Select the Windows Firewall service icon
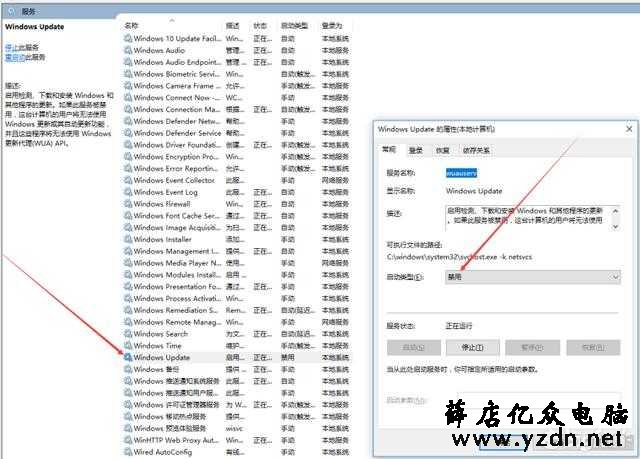The height and width of the screenshot is (459, 640). click(x=128, y=204)
